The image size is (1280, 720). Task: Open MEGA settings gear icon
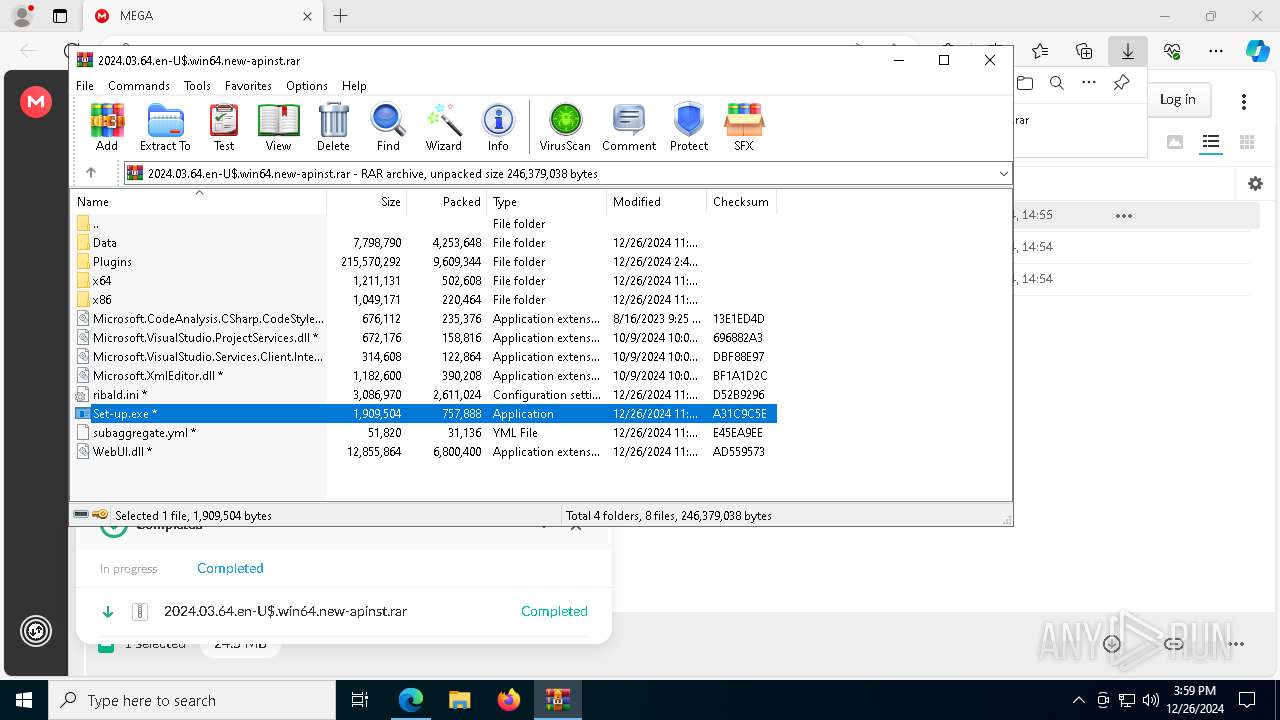click(1255, 183)
